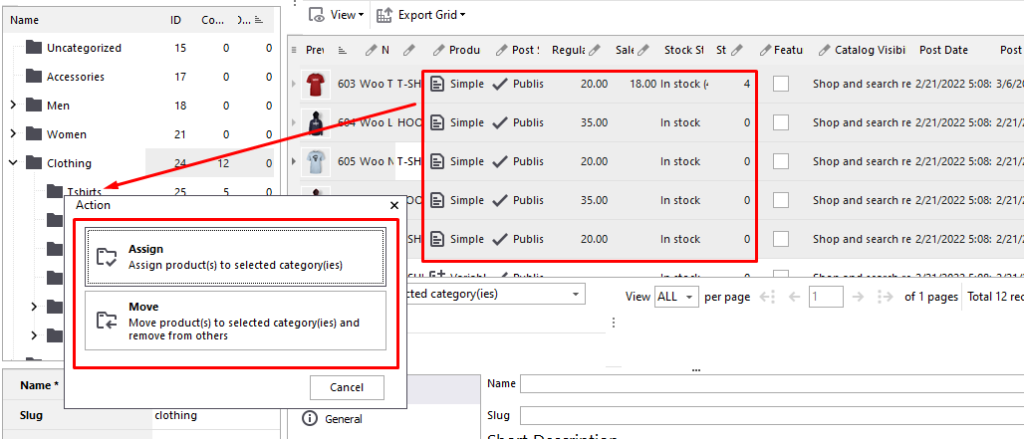1024x439 pixels.
Task: Click Published checkmark icon in row 604
Action: [x=500, y=122]
